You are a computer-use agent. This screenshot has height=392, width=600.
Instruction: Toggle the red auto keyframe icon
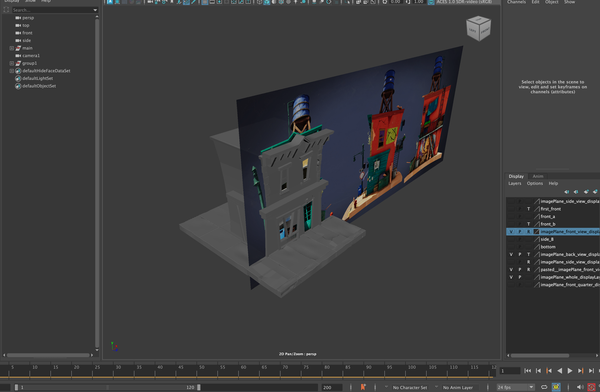(x=592, y=387)
